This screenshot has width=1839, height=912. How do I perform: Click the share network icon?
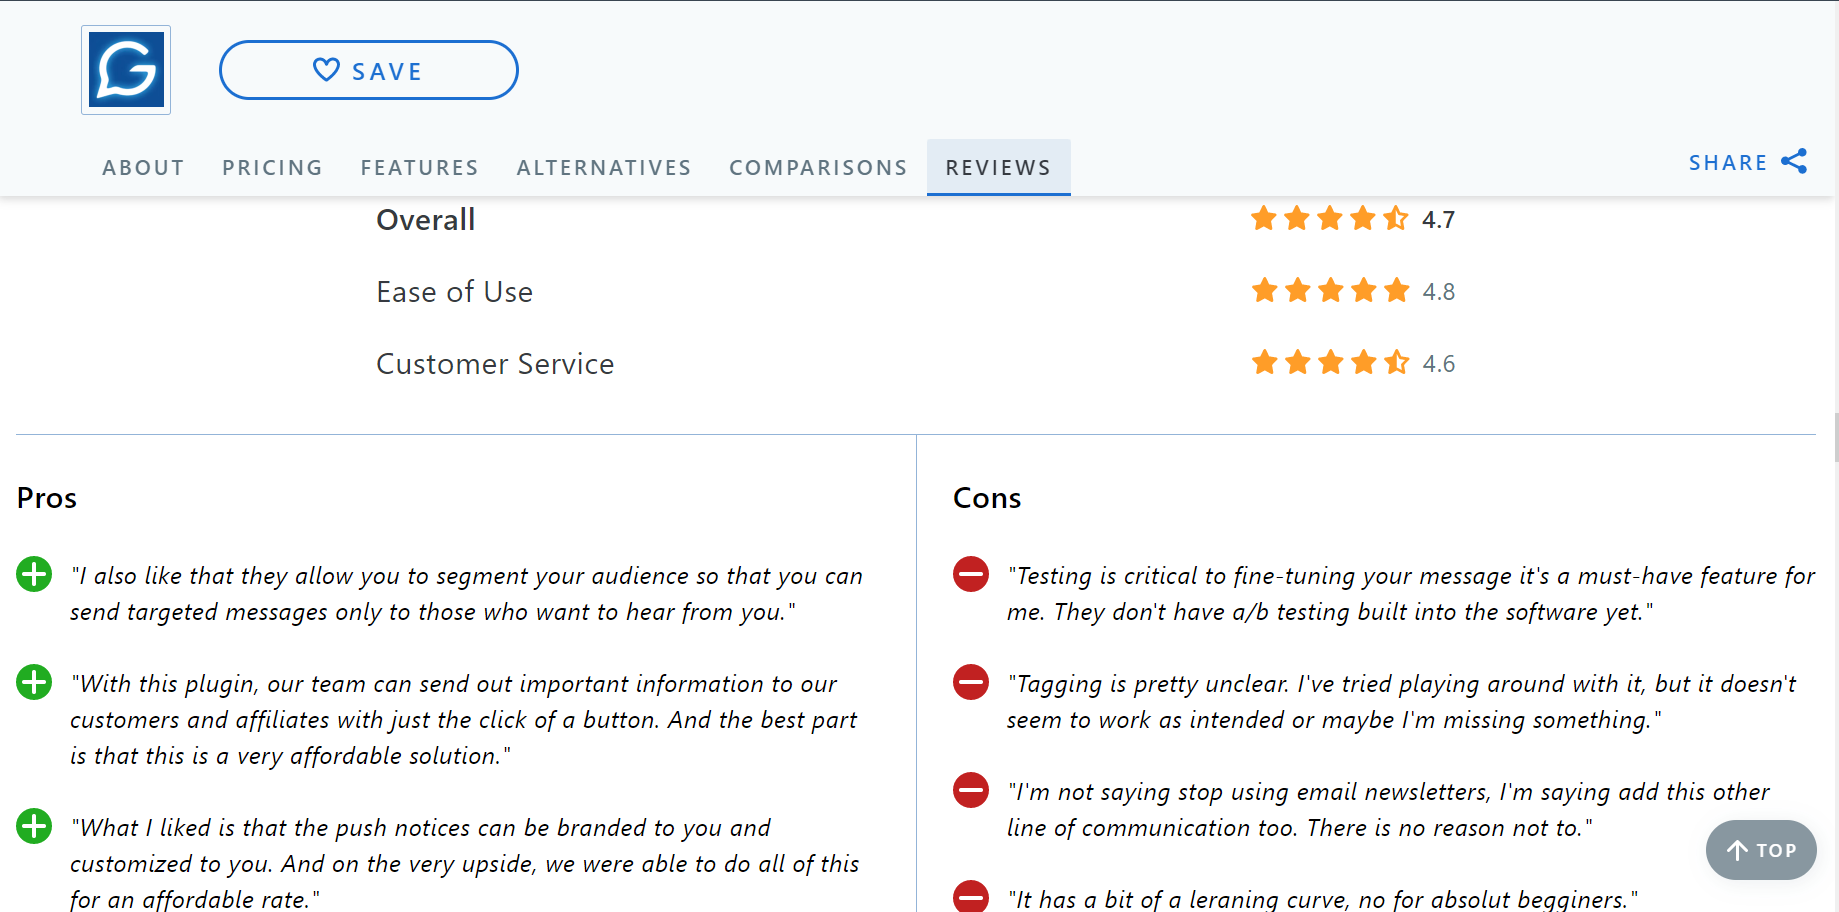point(1794,161)
